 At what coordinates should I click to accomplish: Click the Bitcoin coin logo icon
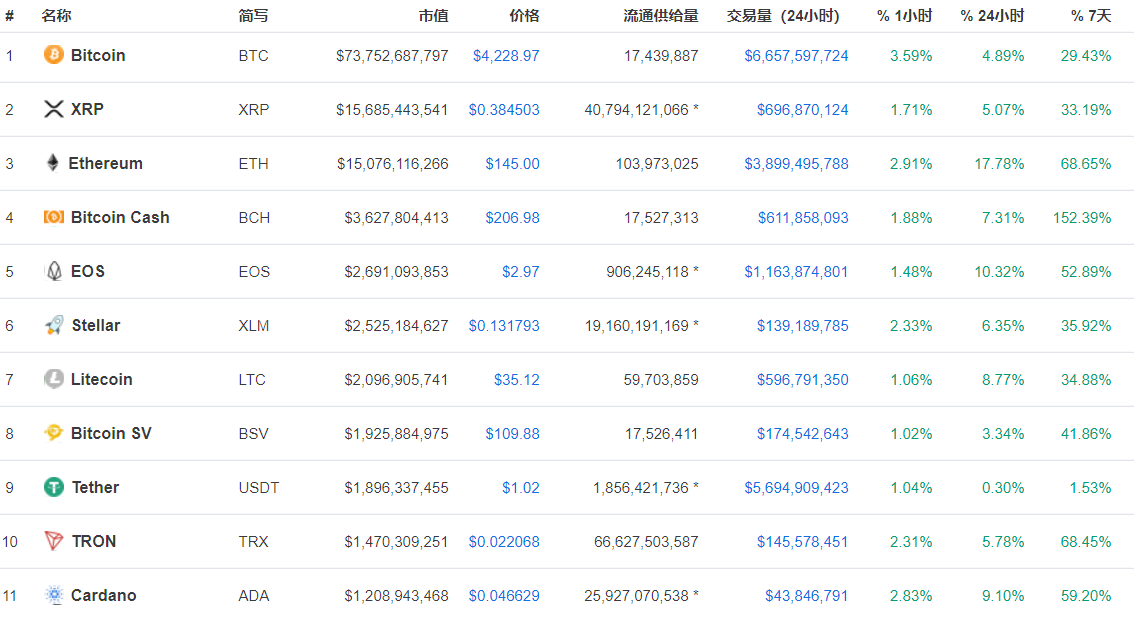tap(54, 55)
